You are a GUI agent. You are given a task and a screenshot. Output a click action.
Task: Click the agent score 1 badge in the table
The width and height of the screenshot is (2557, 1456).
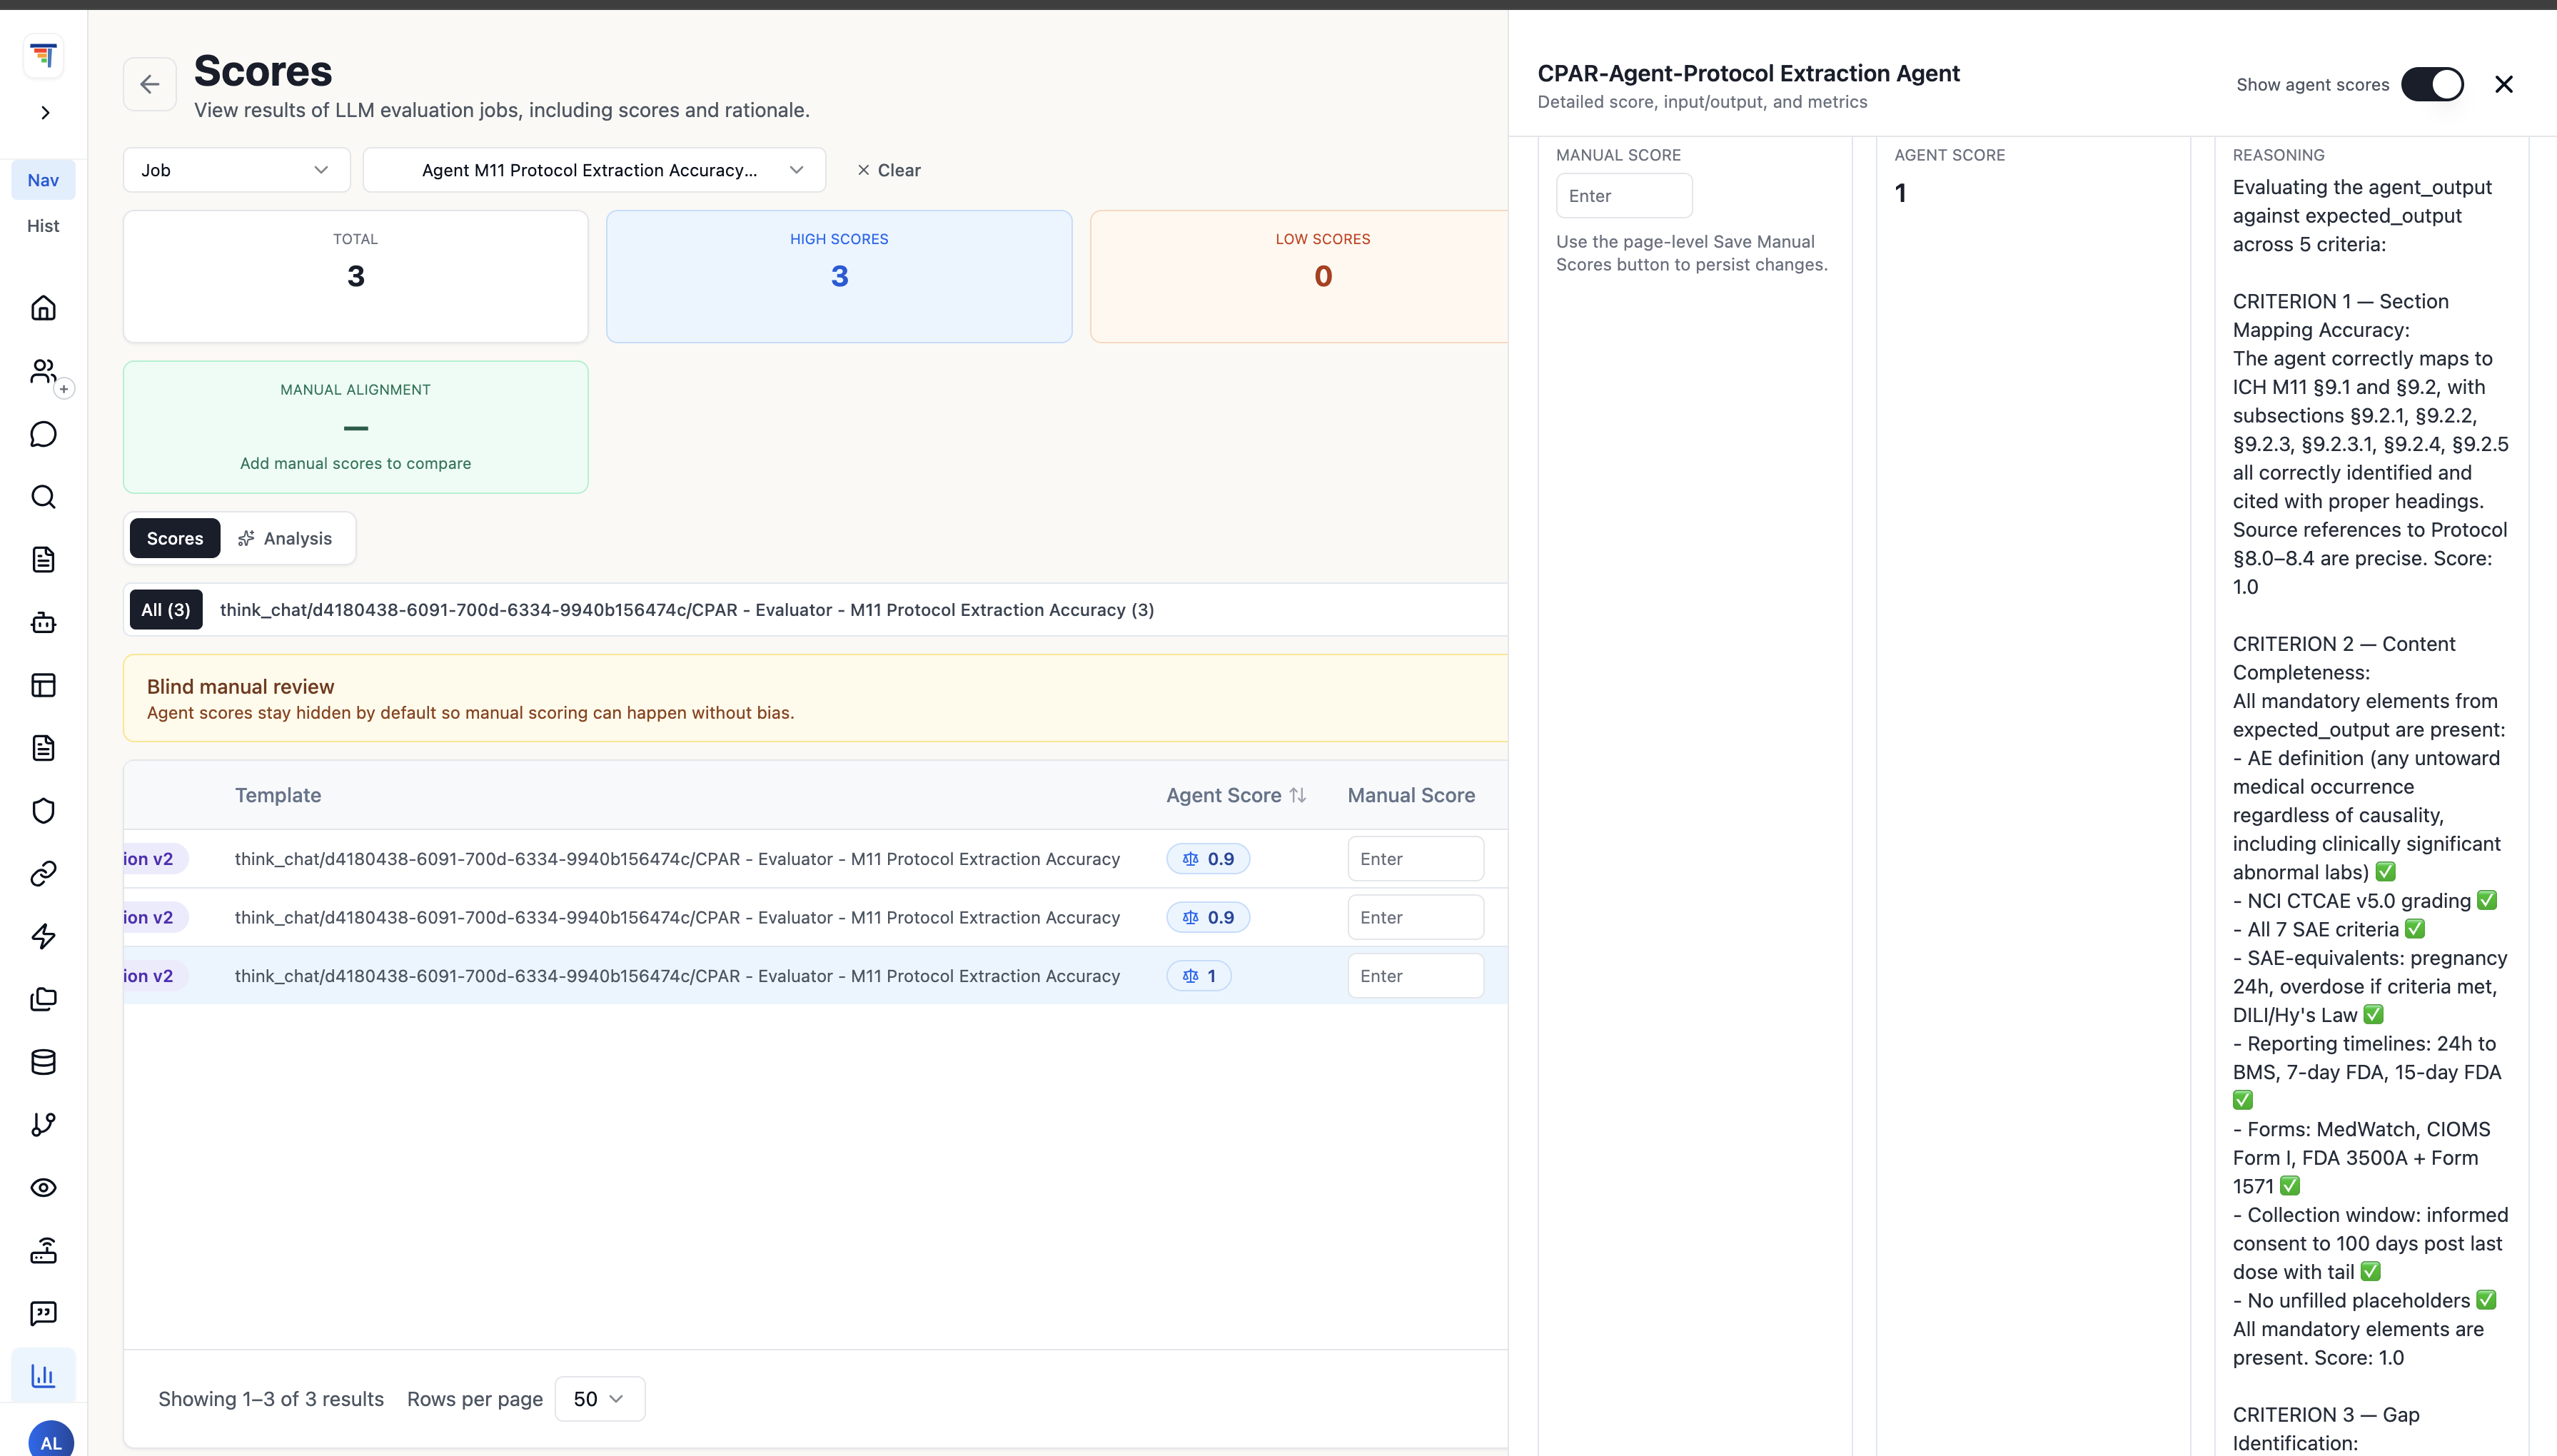click(x=1199, y=976)
